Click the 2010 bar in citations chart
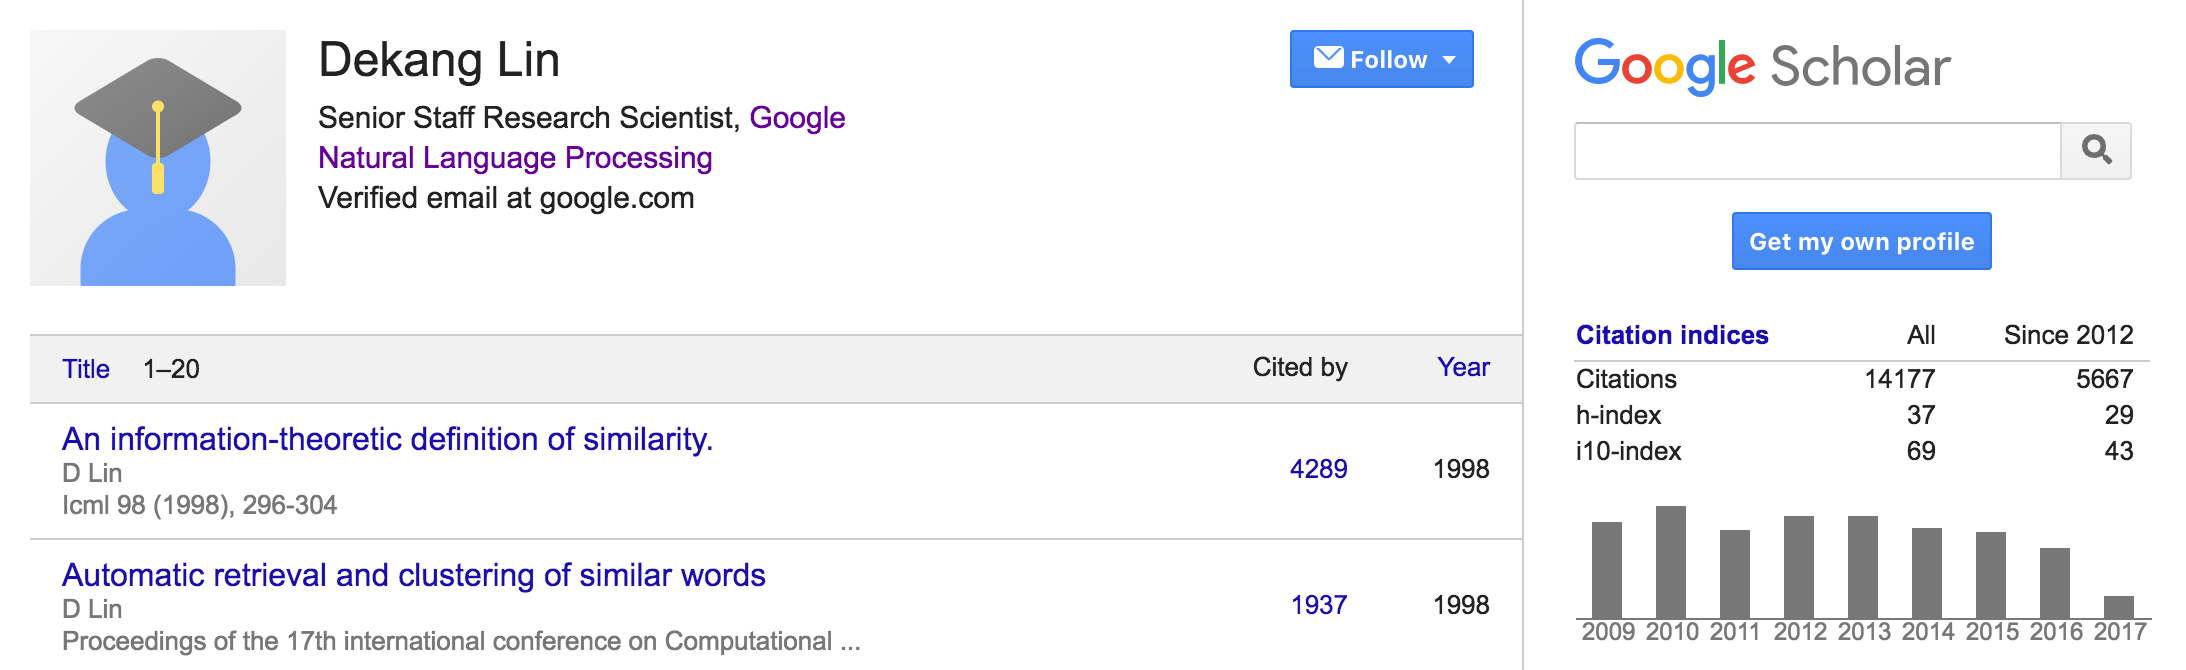The image size is (2186, 670). [x=1670, y=562]
